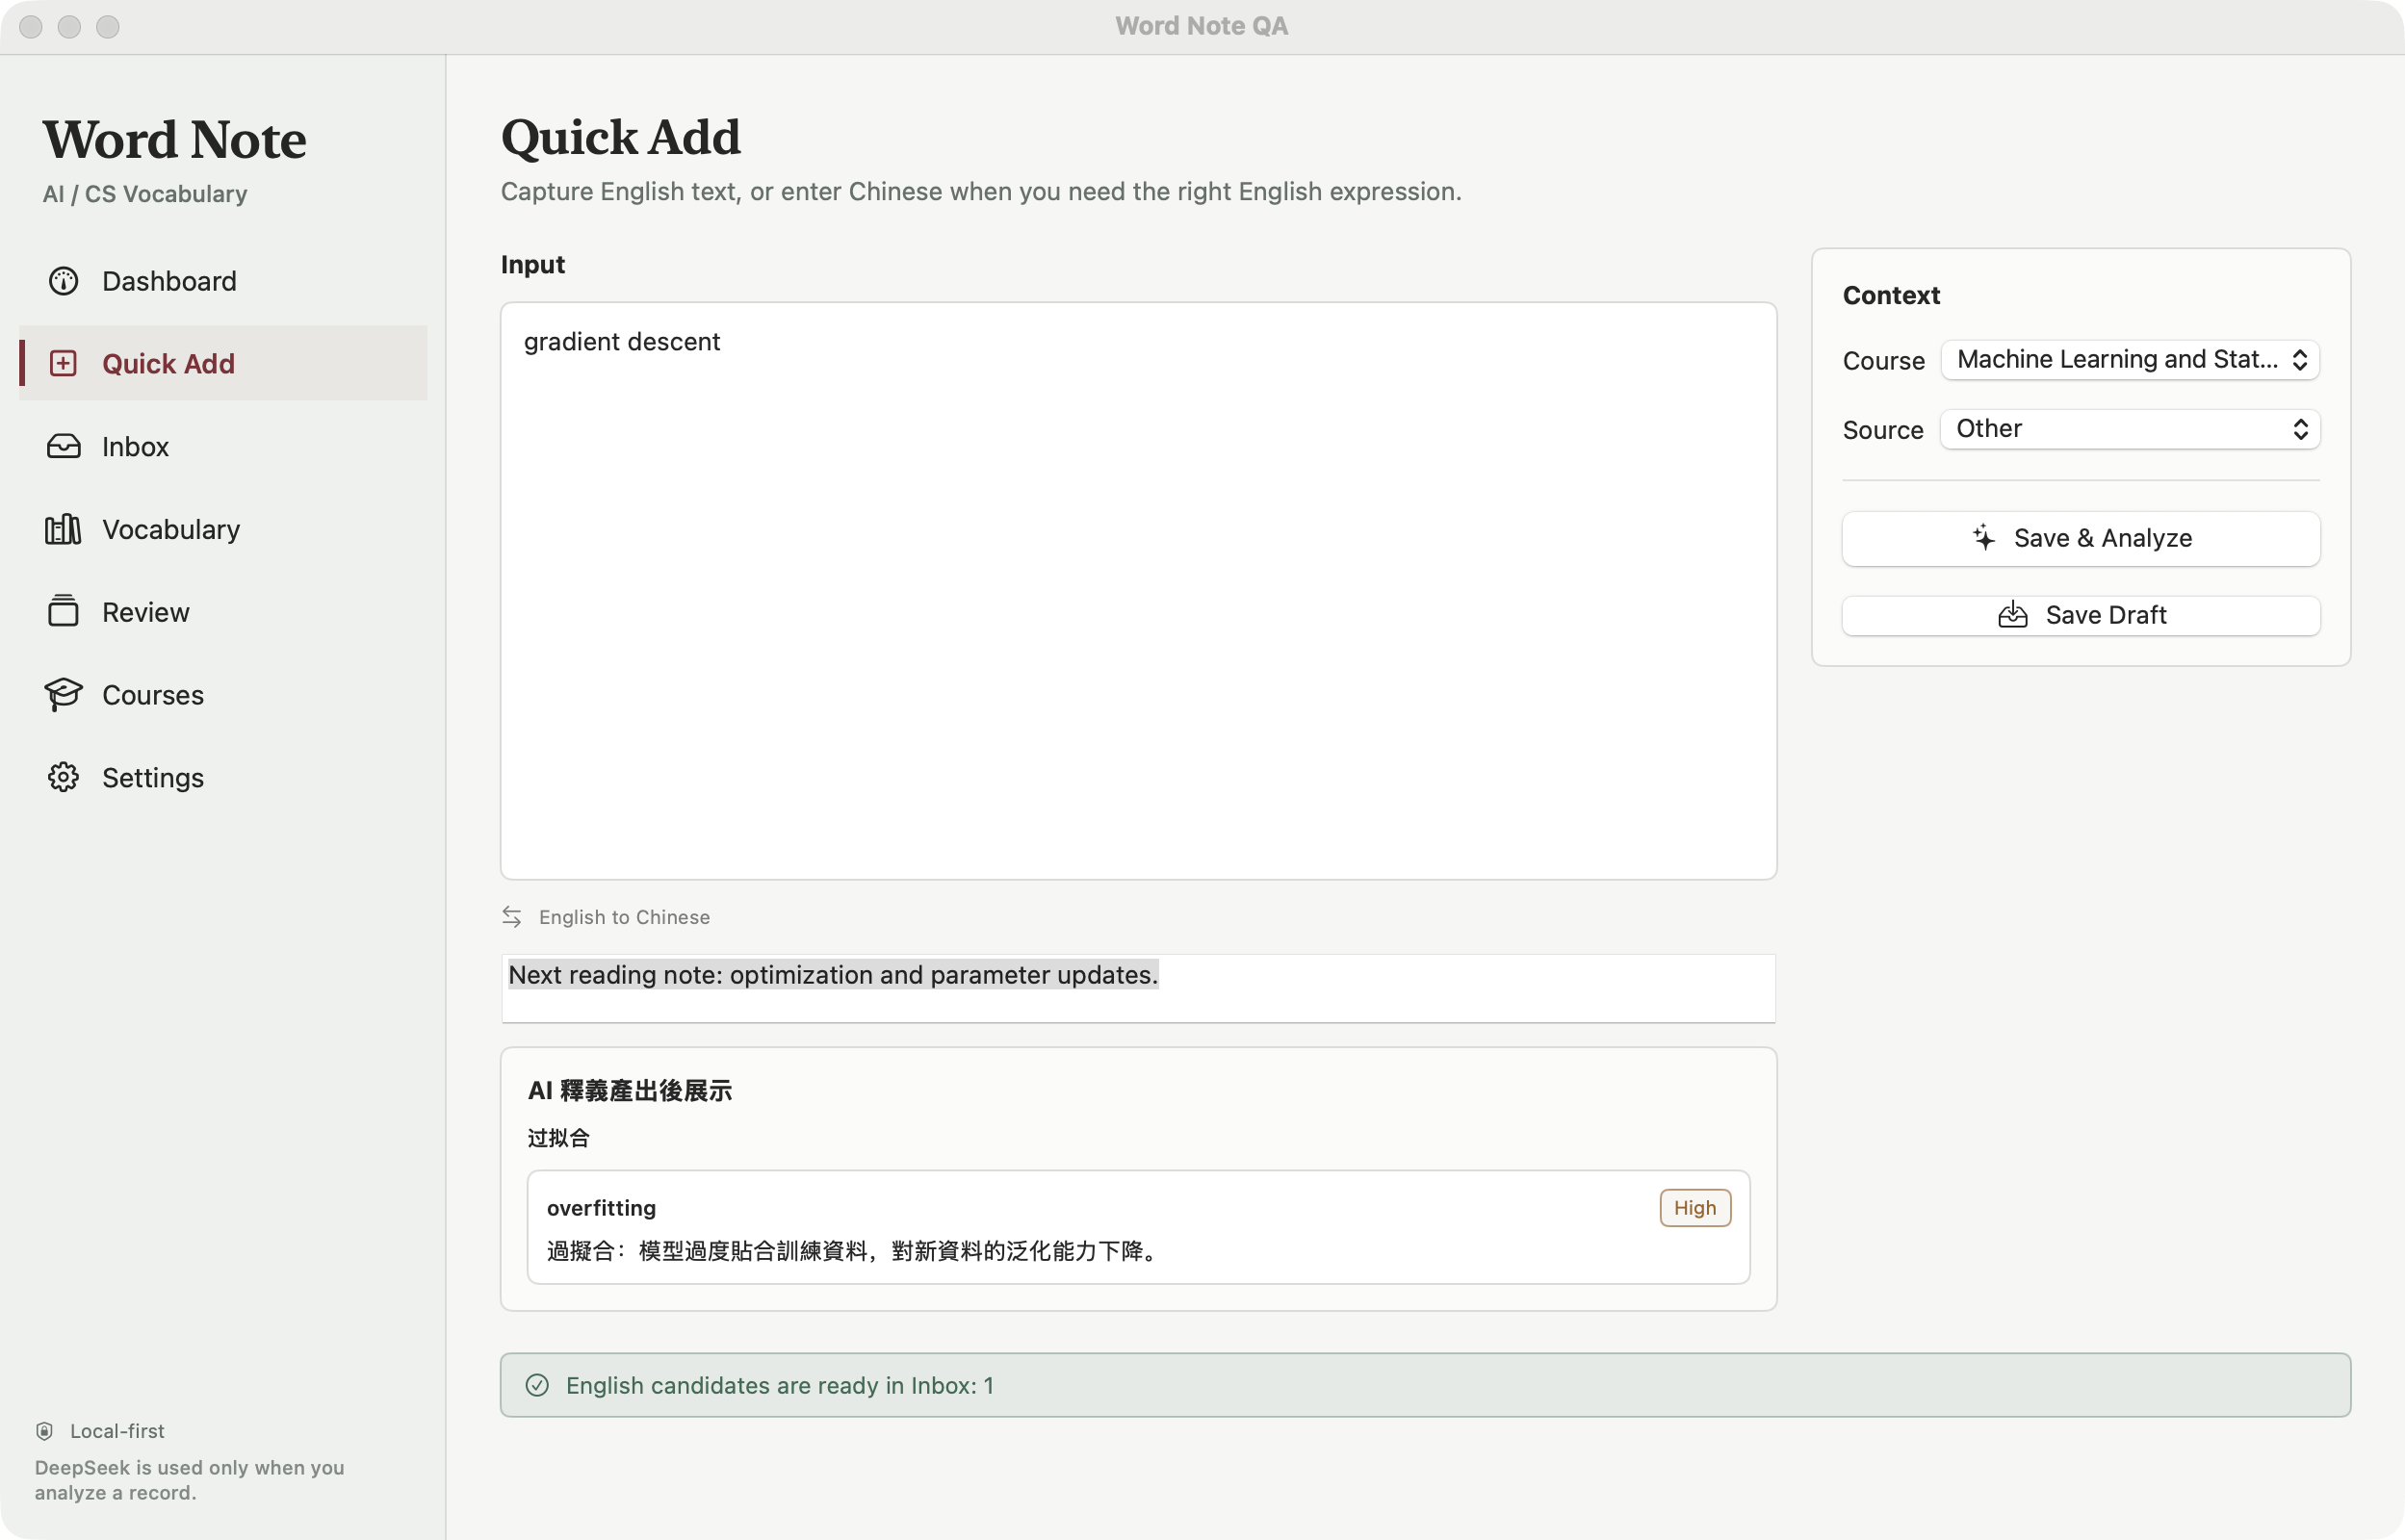The height and width of the screenshot is (1540, 2405).
Task: Switch to the Vocabulary section
Action: click(223, 529)
